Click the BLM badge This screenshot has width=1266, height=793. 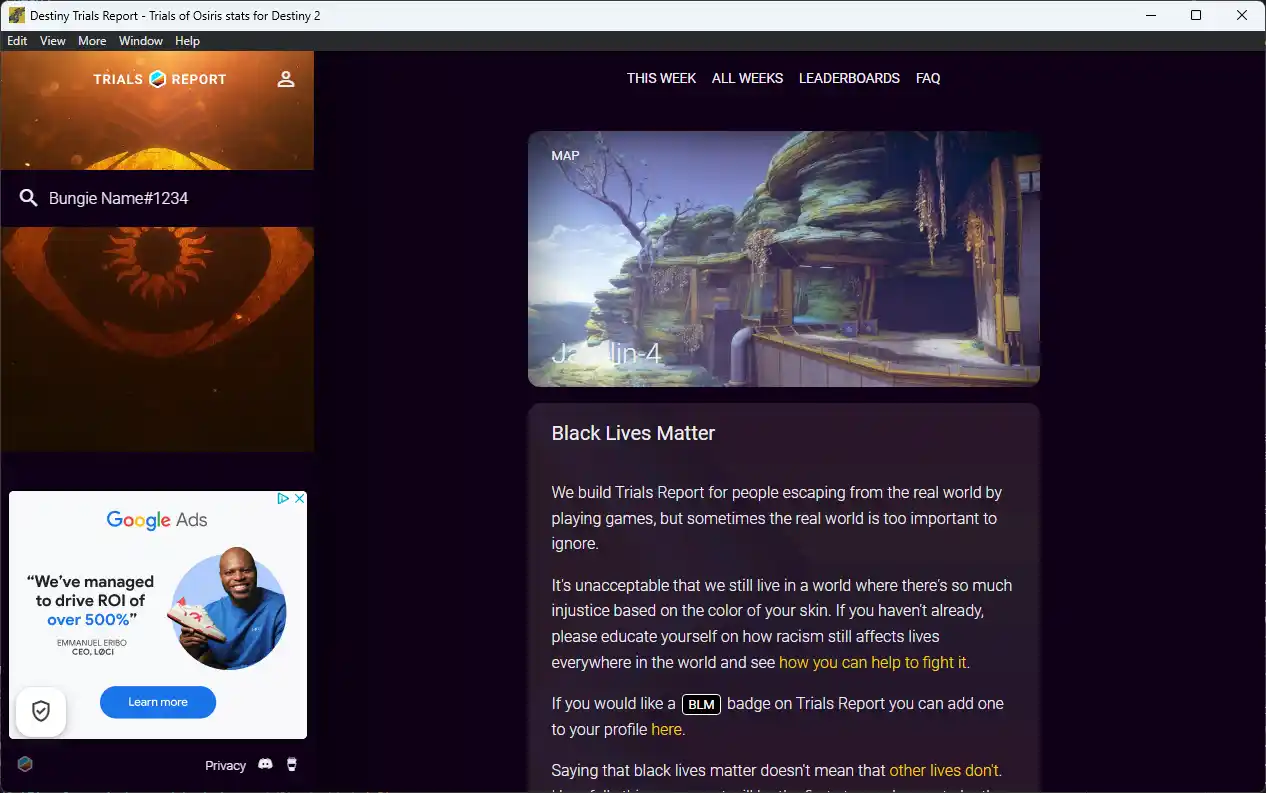701,704
